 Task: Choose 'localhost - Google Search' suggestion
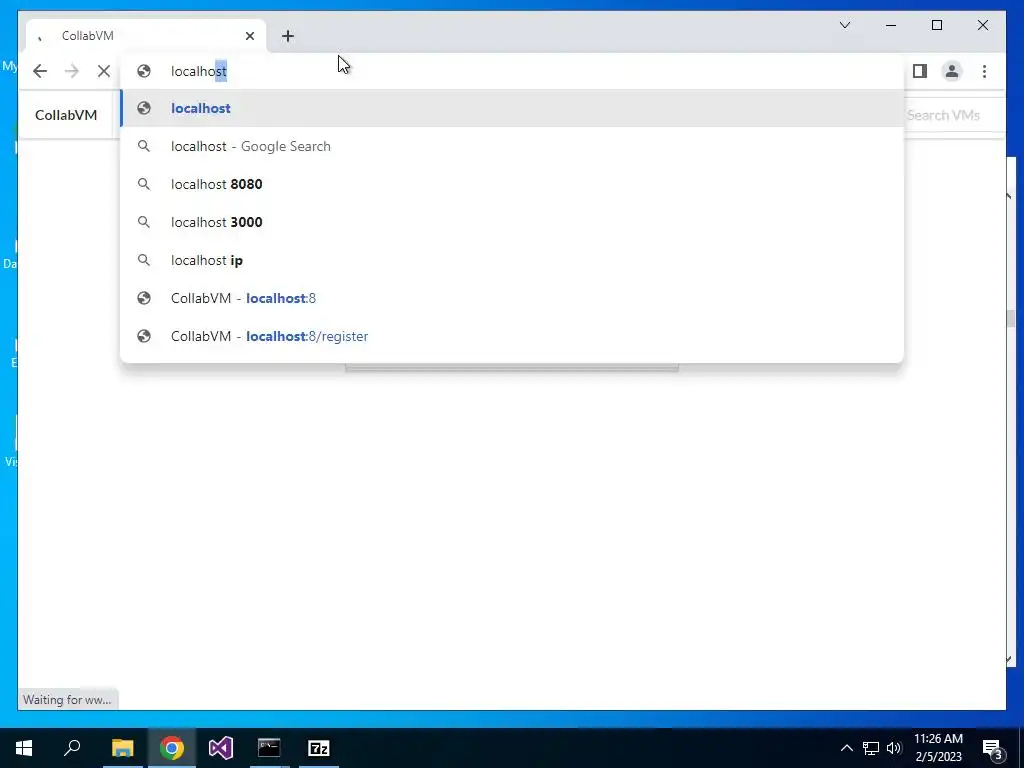(x=512, y=146)
